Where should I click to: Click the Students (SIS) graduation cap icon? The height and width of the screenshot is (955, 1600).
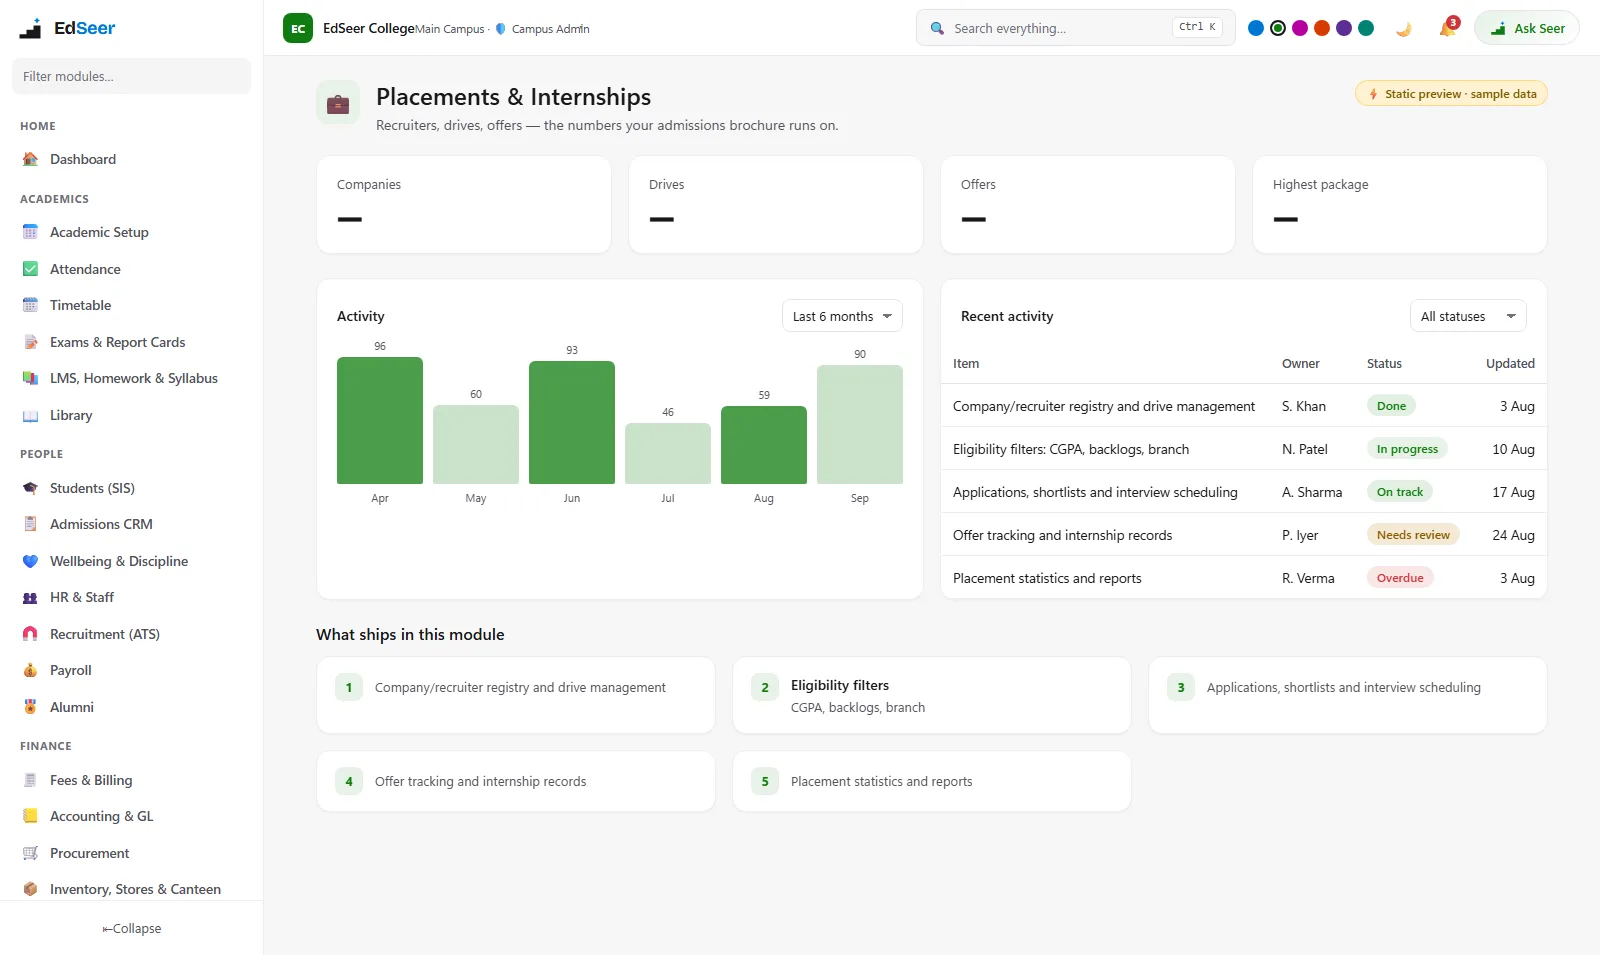[30, 488]
